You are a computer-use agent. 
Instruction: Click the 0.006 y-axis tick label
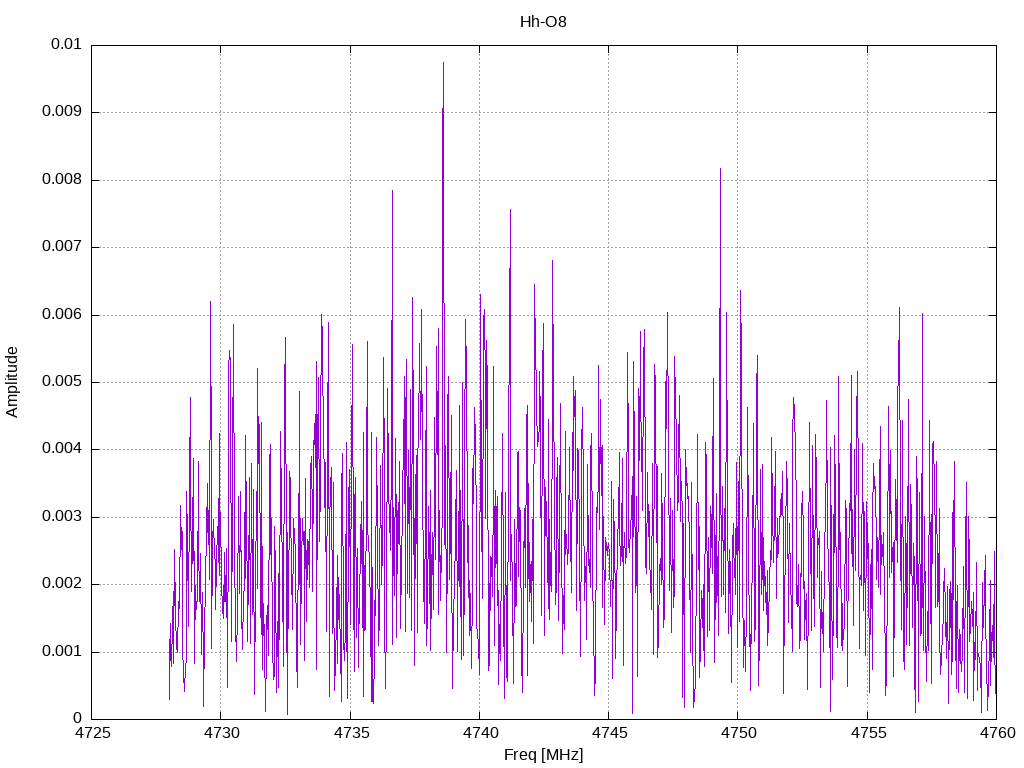[x=62, y=315]
